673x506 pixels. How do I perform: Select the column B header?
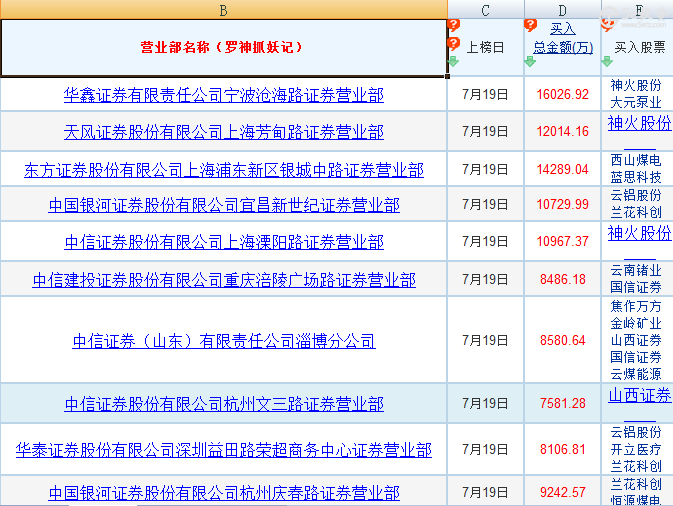click(223, 9)
